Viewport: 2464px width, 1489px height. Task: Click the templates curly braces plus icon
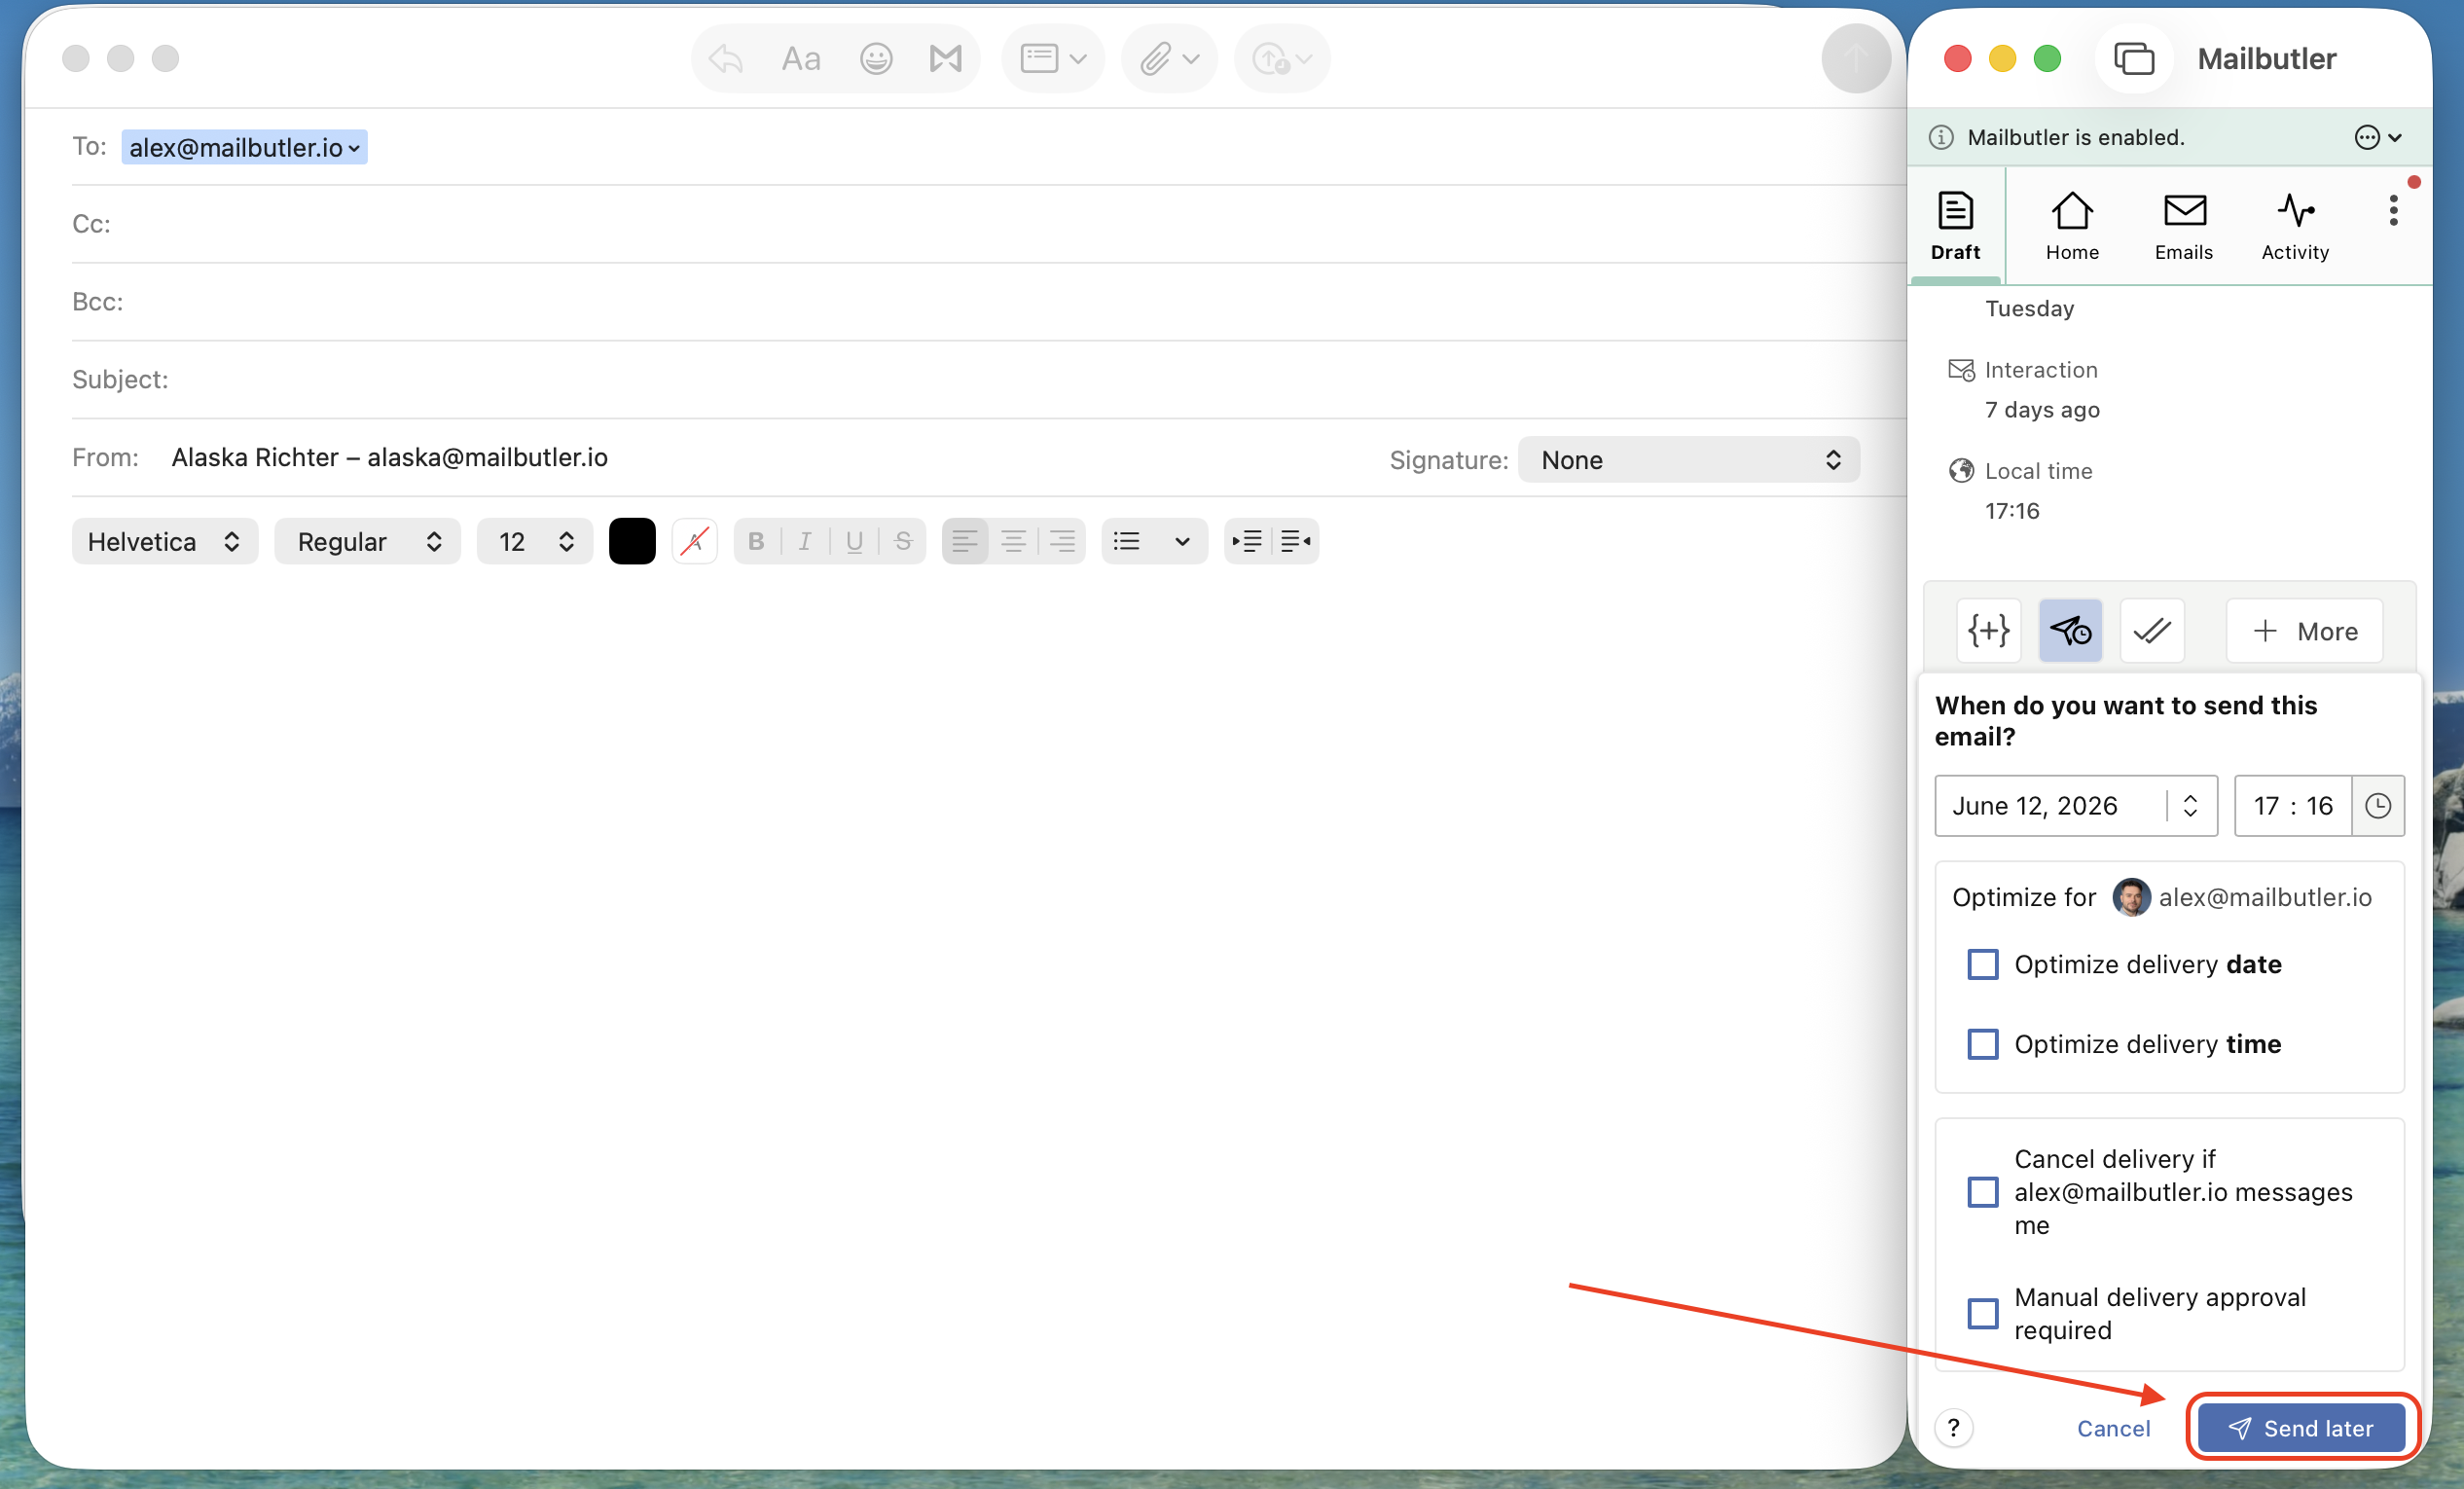coord(1988,631)
